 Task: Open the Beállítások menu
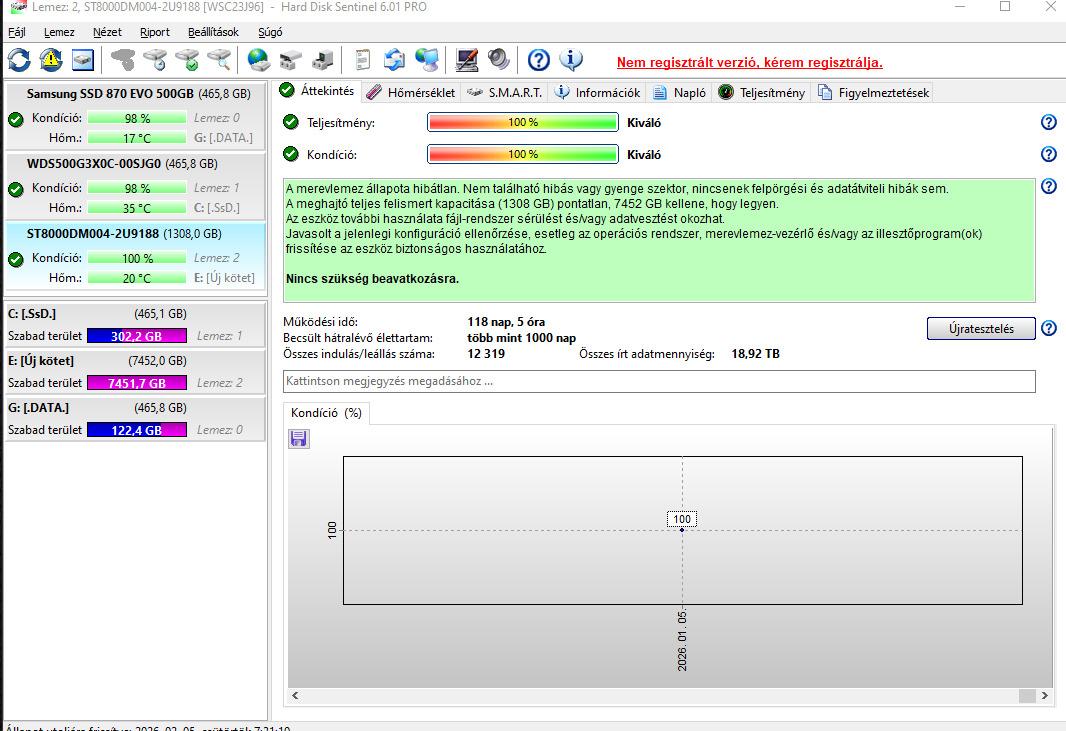click(213, 32)
